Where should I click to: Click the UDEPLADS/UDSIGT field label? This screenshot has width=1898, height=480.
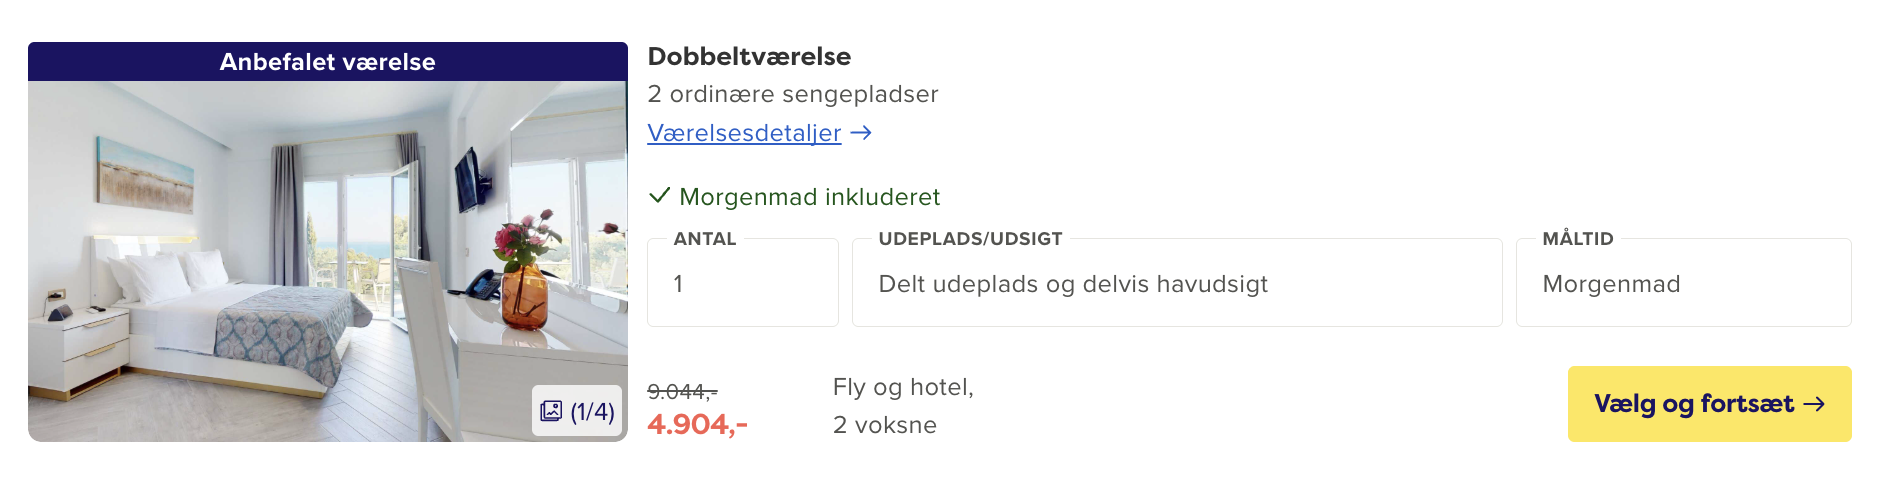969,239
